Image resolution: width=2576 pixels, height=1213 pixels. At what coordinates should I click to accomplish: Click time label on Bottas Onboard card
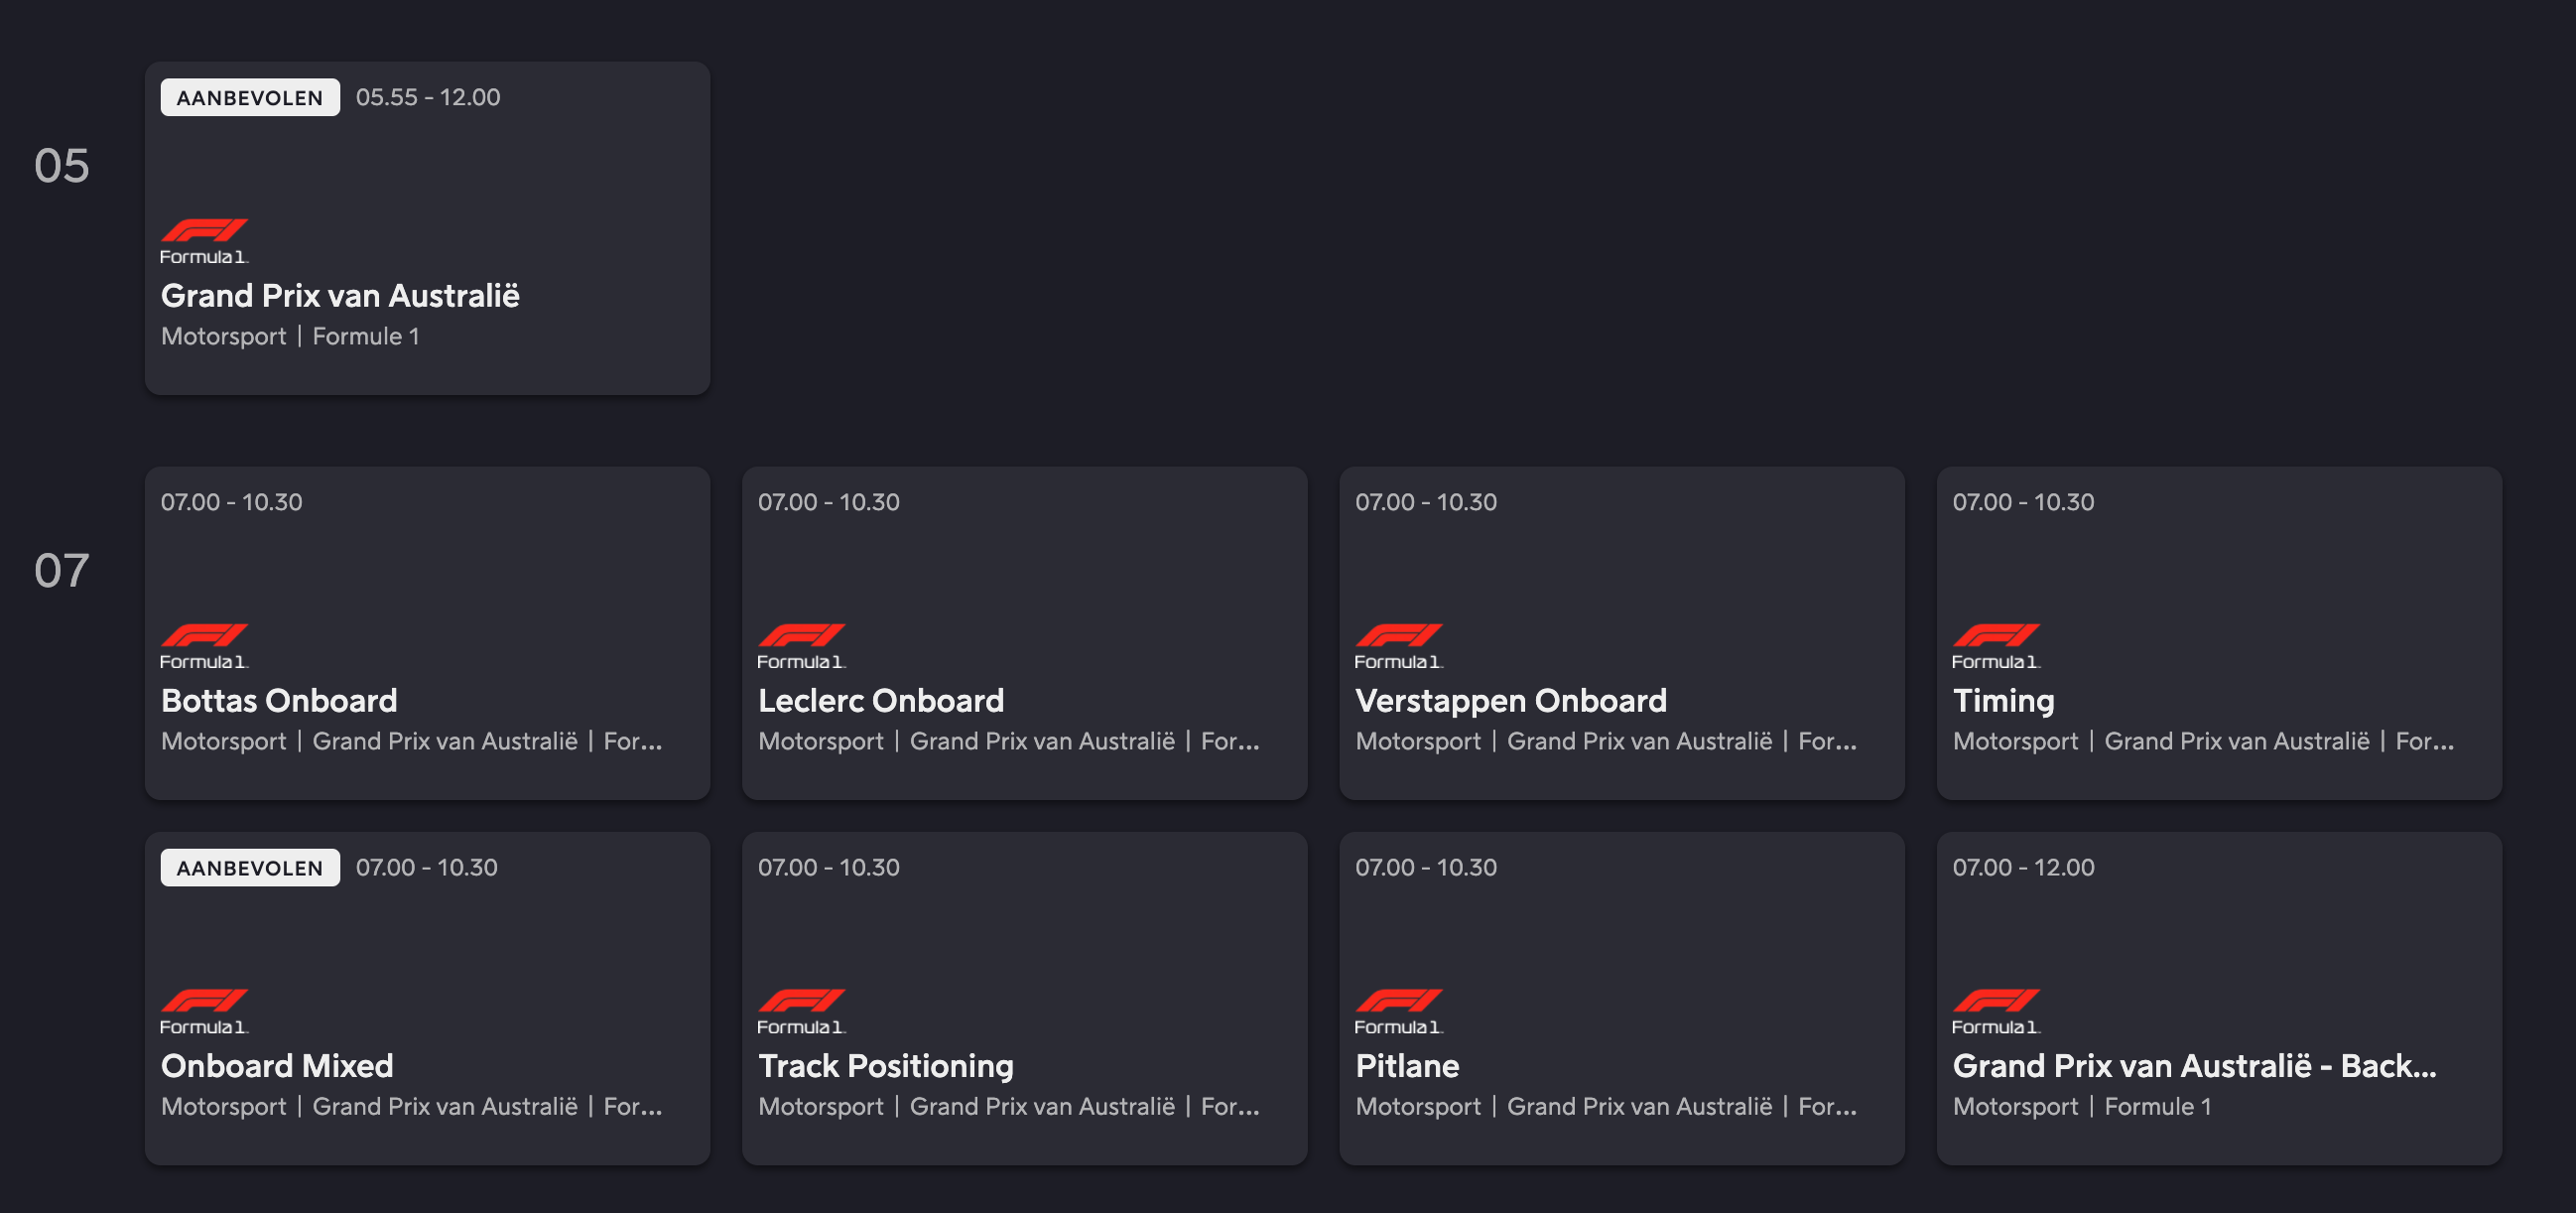(x=231, y=502)
